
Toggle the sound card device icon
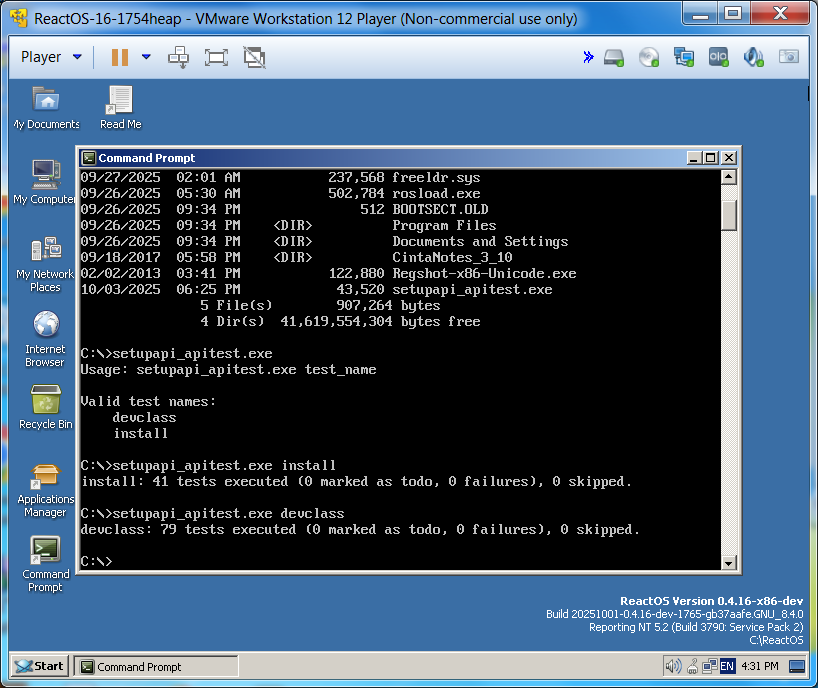[753, 57]
